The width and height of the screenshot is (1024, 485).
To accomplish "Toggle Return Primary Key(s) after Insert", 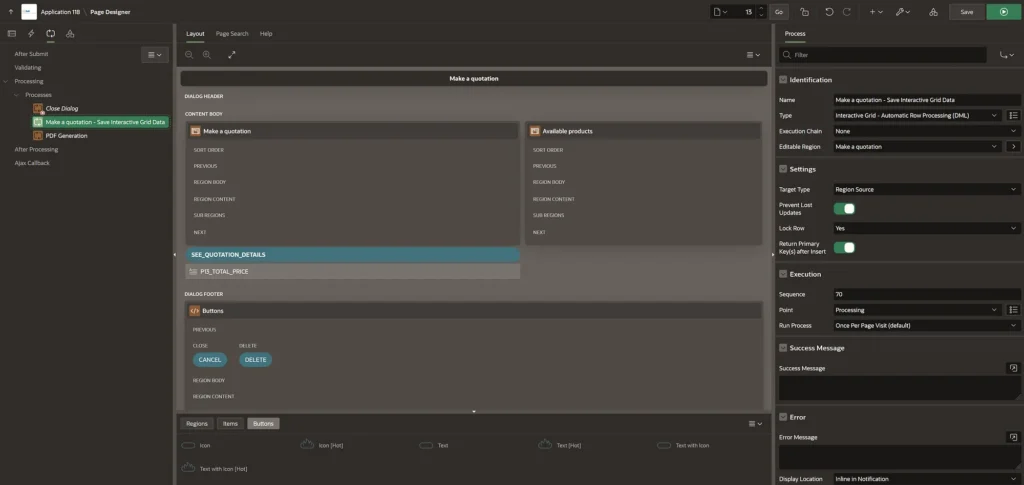I will point(844,247).
